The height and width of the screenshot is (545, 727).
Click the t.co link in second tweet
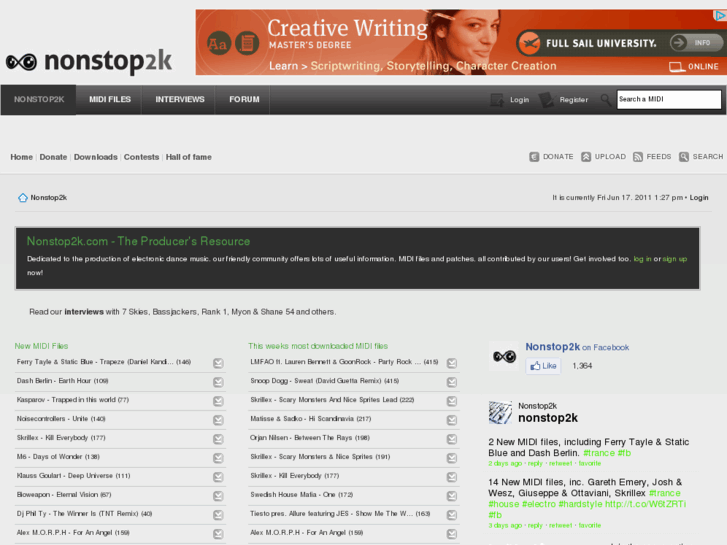pos(645,504)
